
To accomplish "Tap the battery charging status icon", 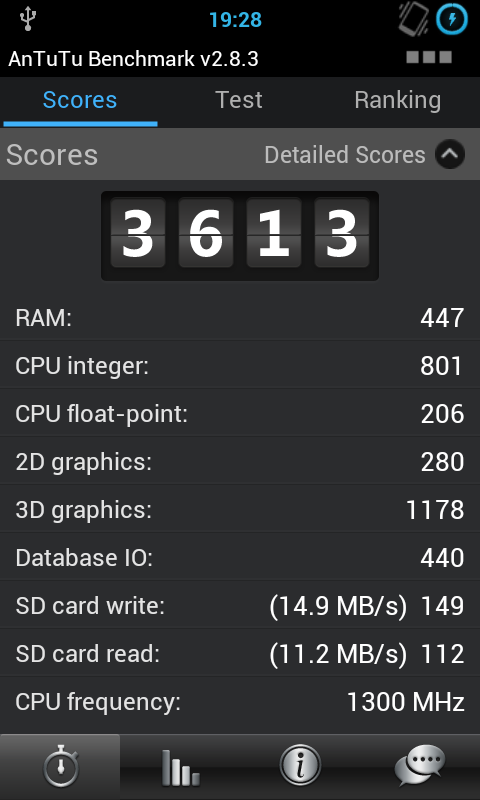I will coord(452,19).
